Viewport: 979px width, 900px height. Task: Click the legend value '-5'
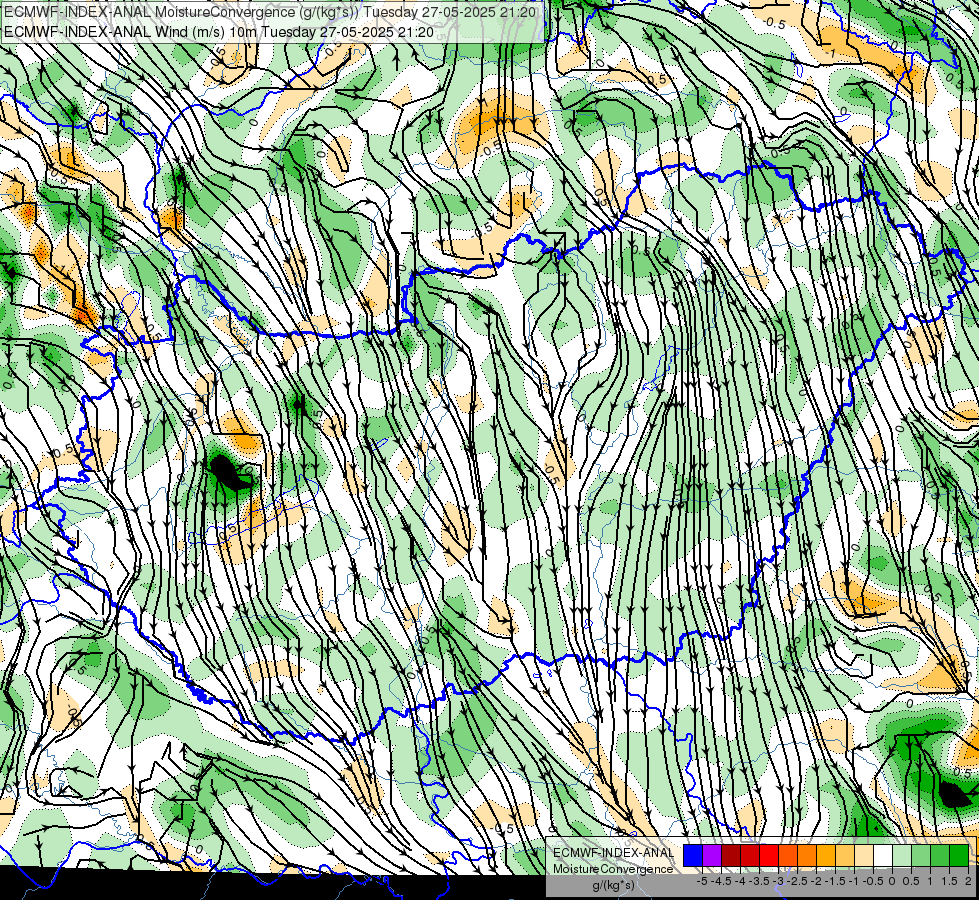pos(702,881)
